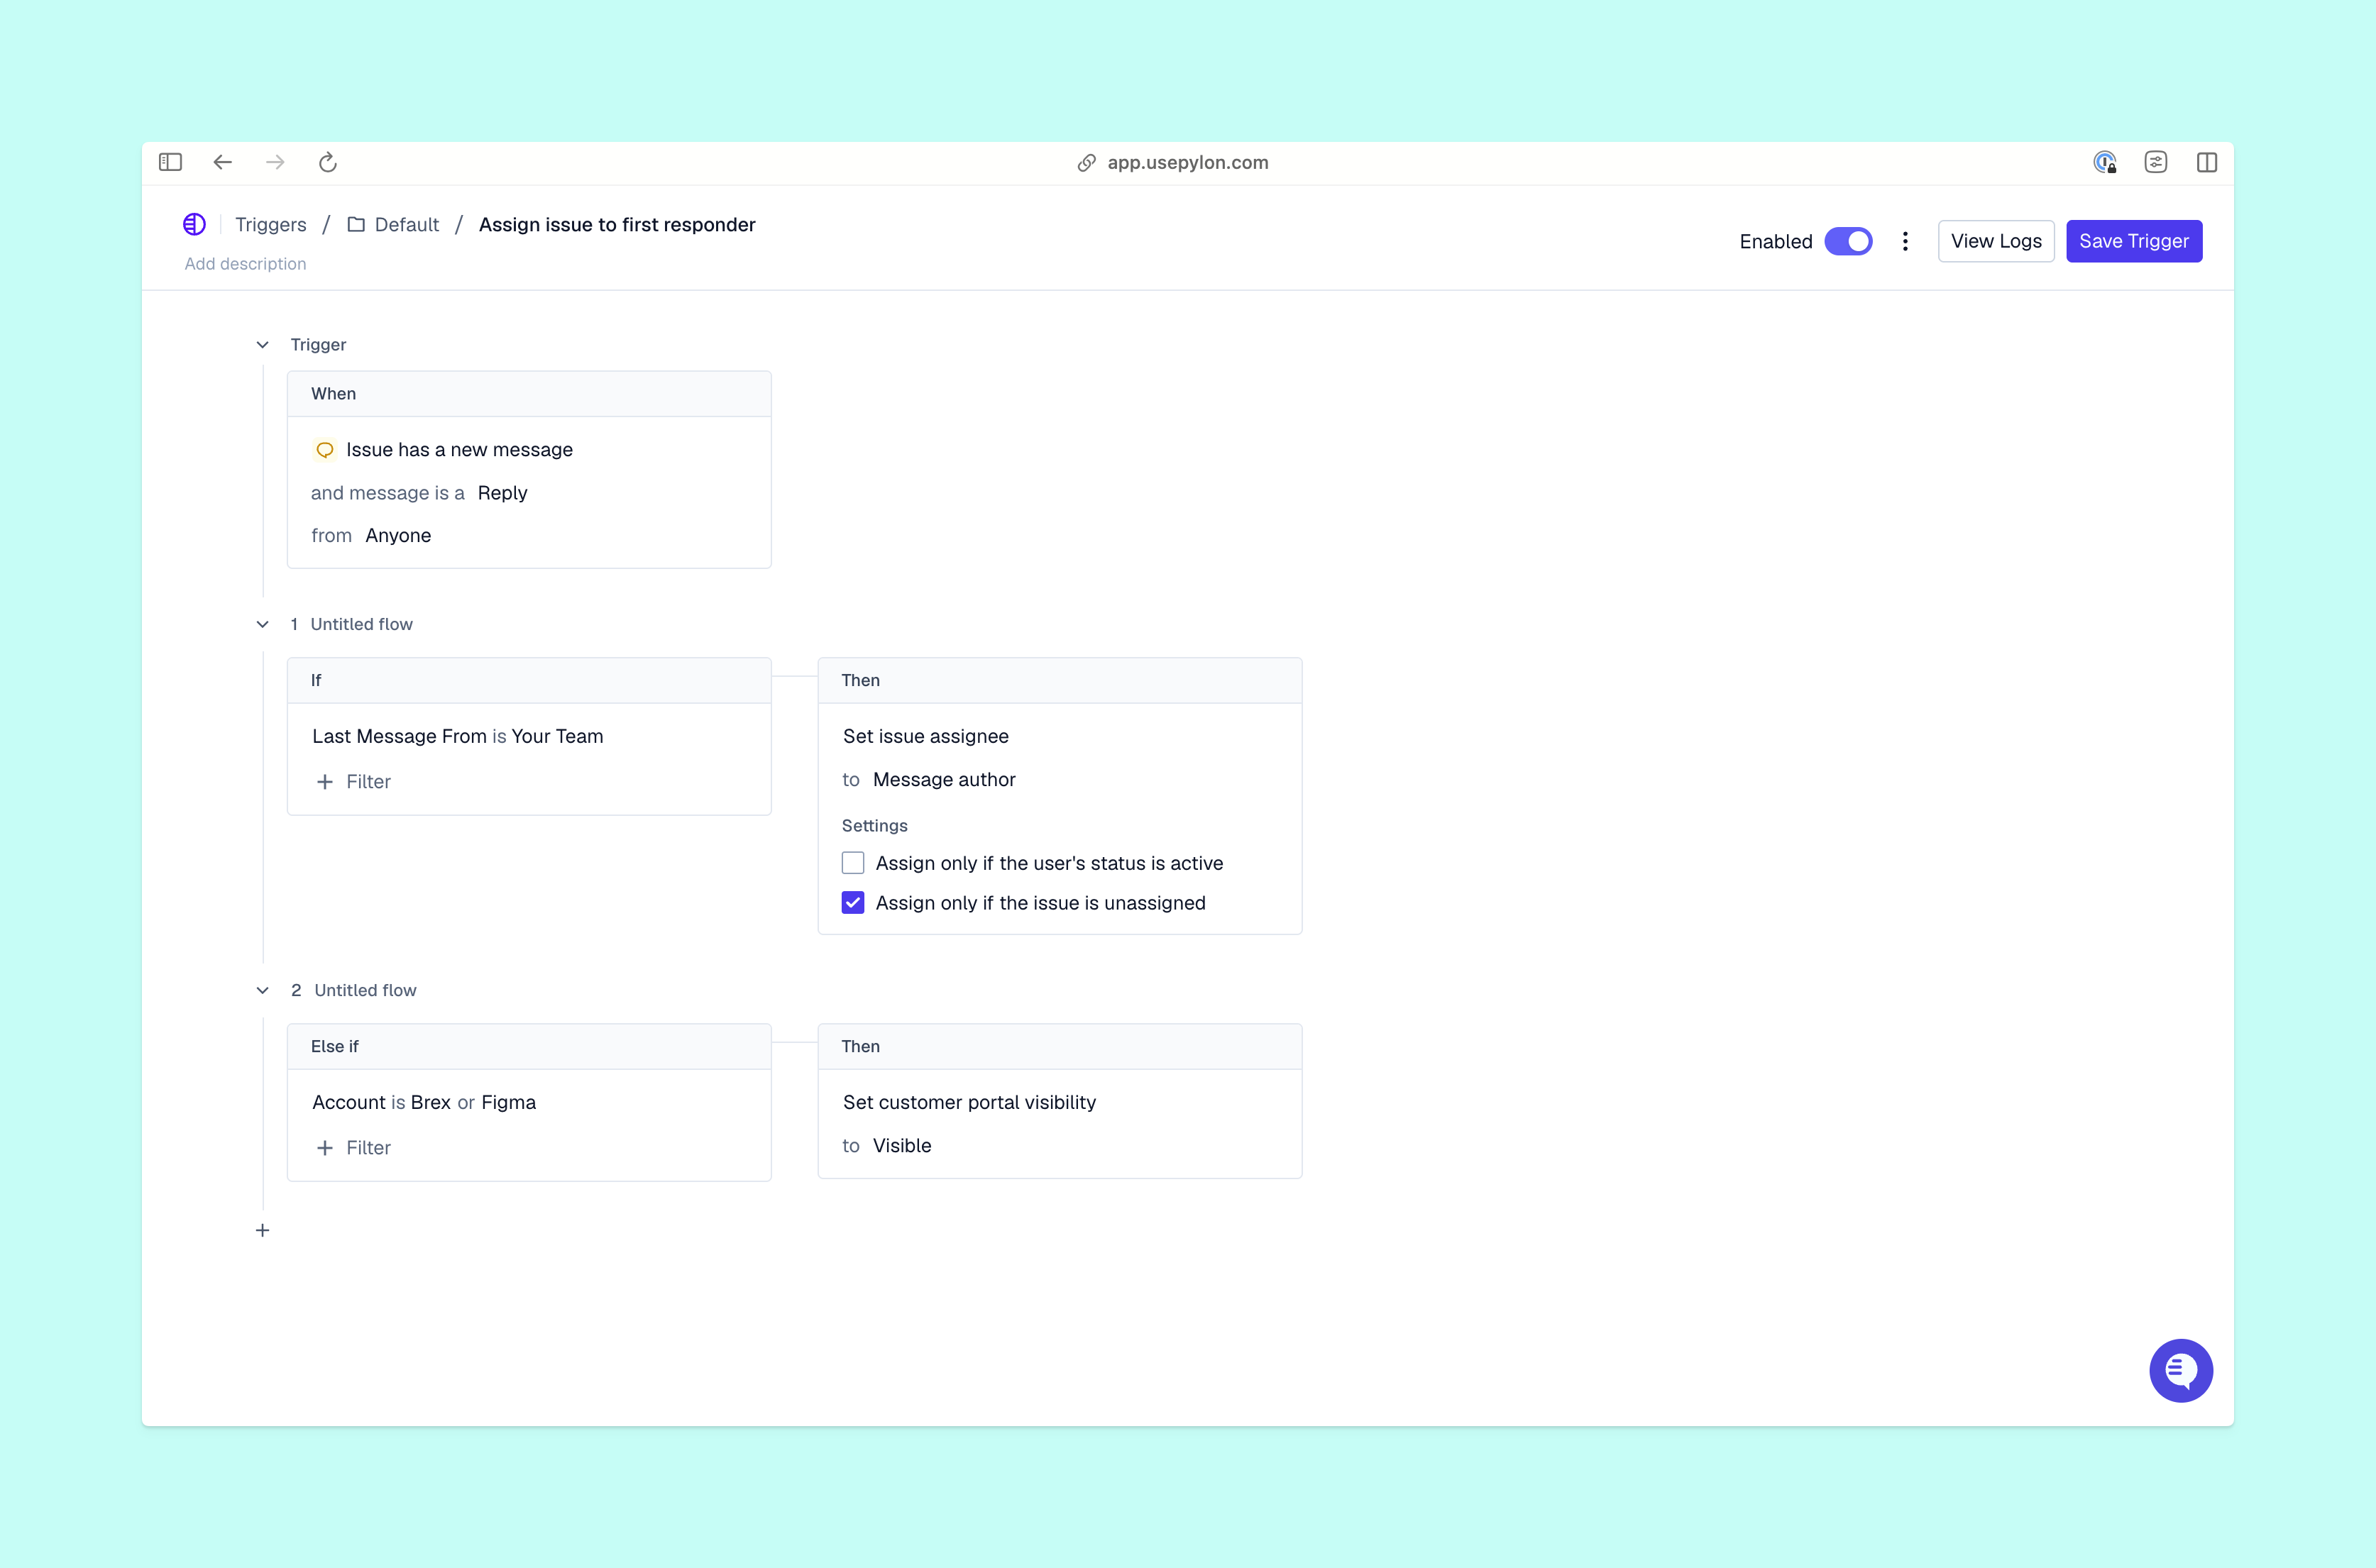Click the Add description field
Viewport: 2376px width, 1568px height.
(x=245, y=264)
